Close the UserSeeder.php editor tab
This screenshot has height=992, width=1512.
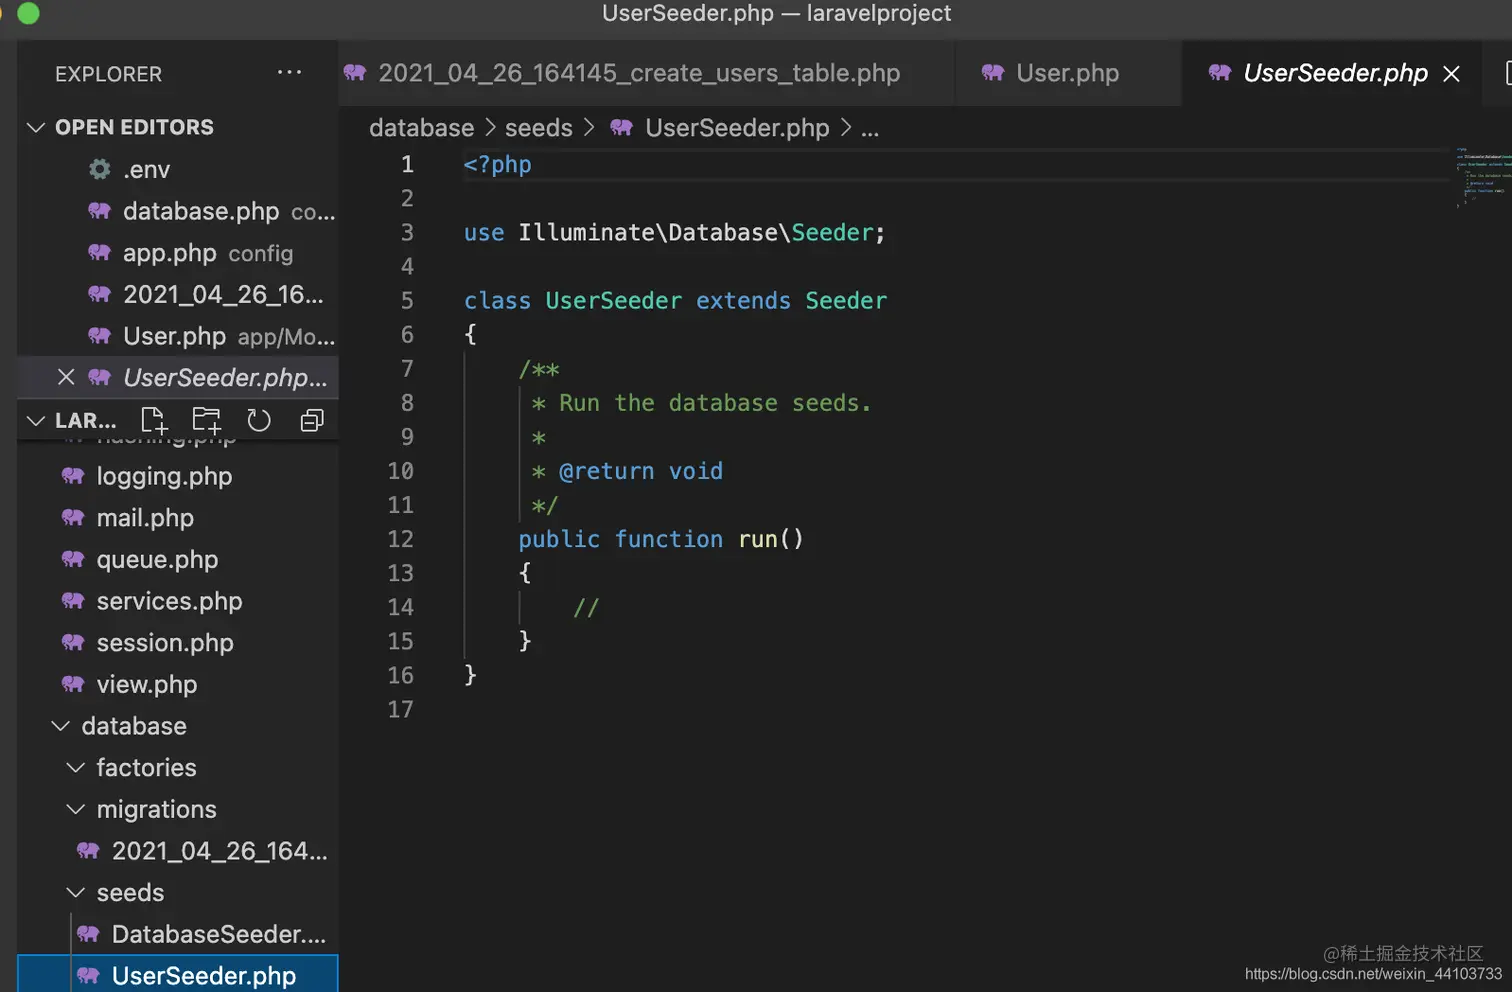tap(1451, 73)
